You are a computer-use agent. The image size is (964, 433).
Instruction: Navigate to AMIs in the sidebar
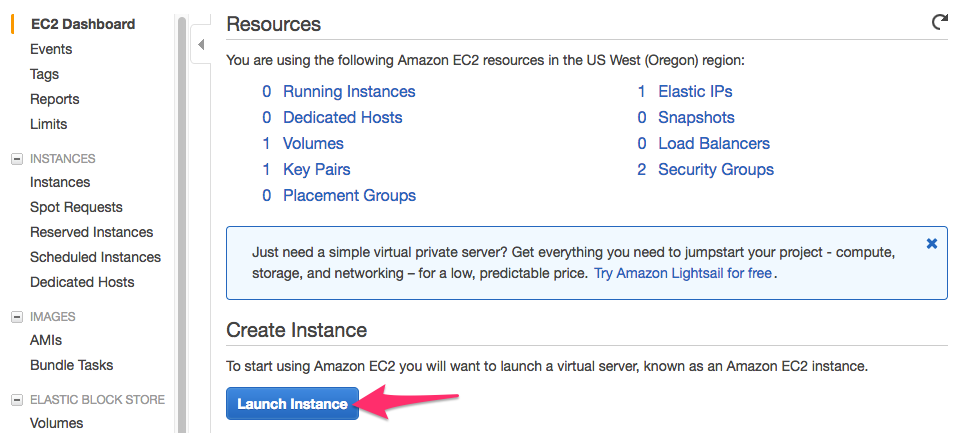pos(46,340)
